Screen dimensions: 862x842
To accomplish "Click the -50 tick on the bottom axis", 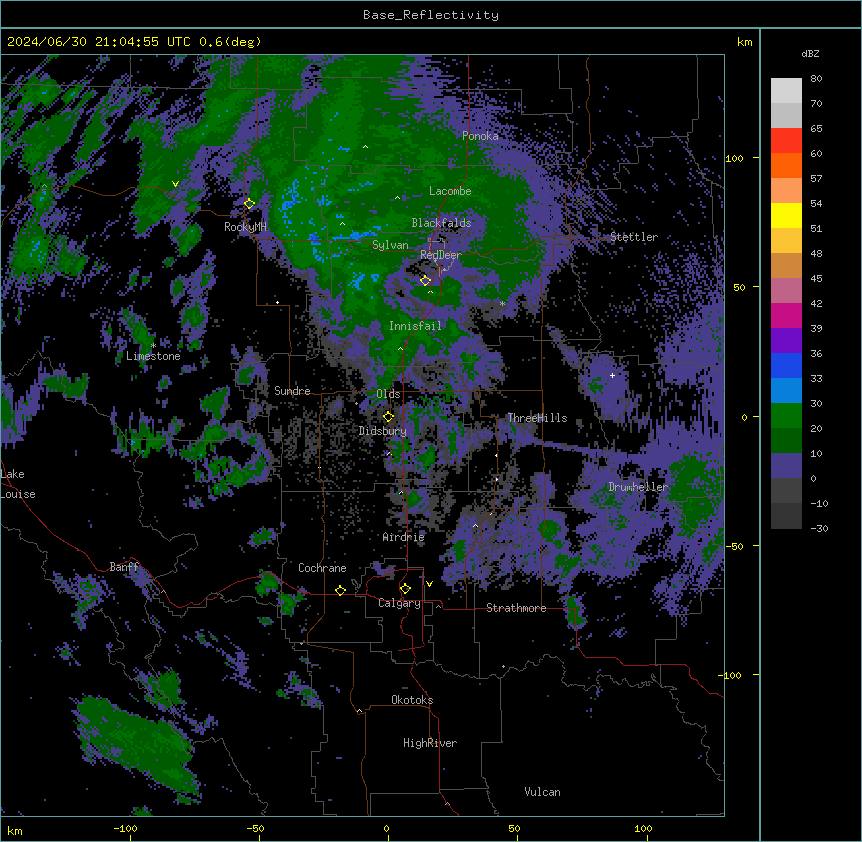I will (x=255, y=828).
